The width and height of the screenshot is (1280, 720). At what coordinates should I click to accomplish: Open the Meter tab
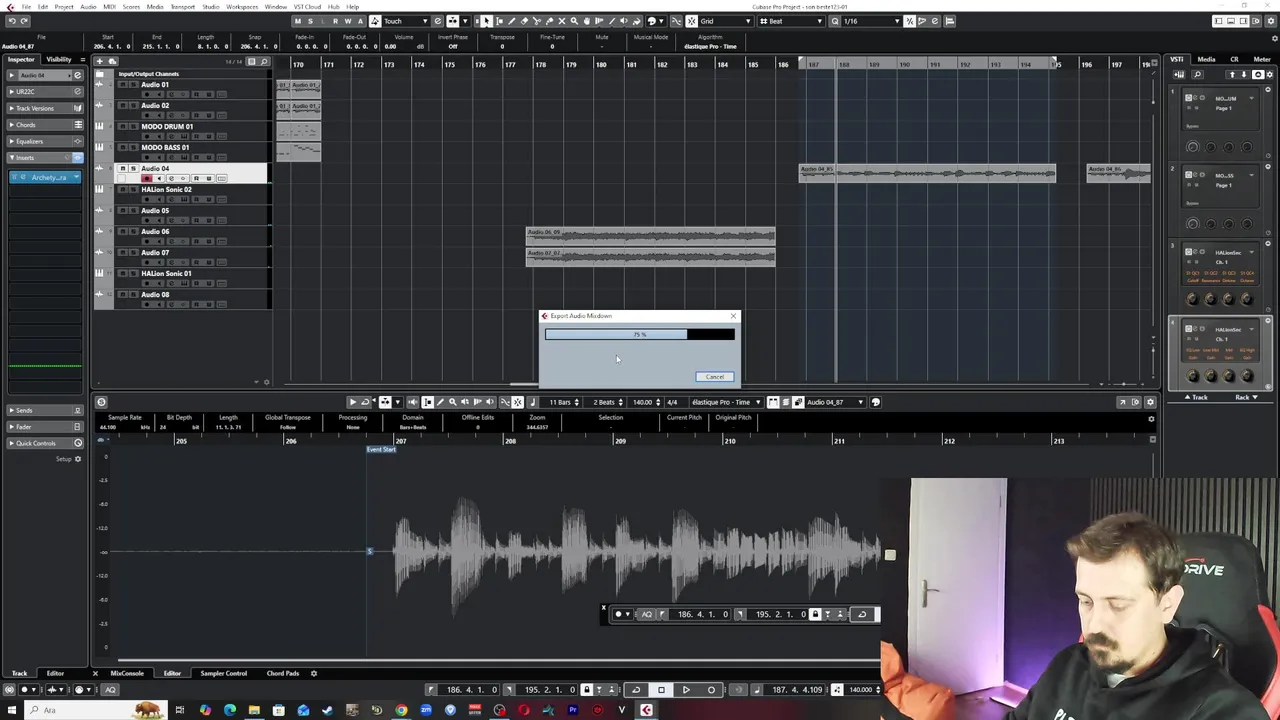(1262, 59)
